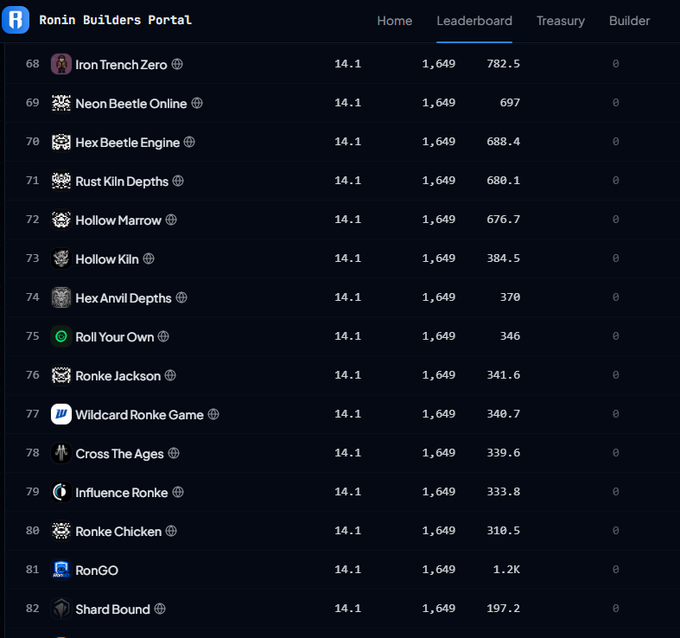
Task: Open Ronke Jackson avatar icon
Action: pos(61,376)
